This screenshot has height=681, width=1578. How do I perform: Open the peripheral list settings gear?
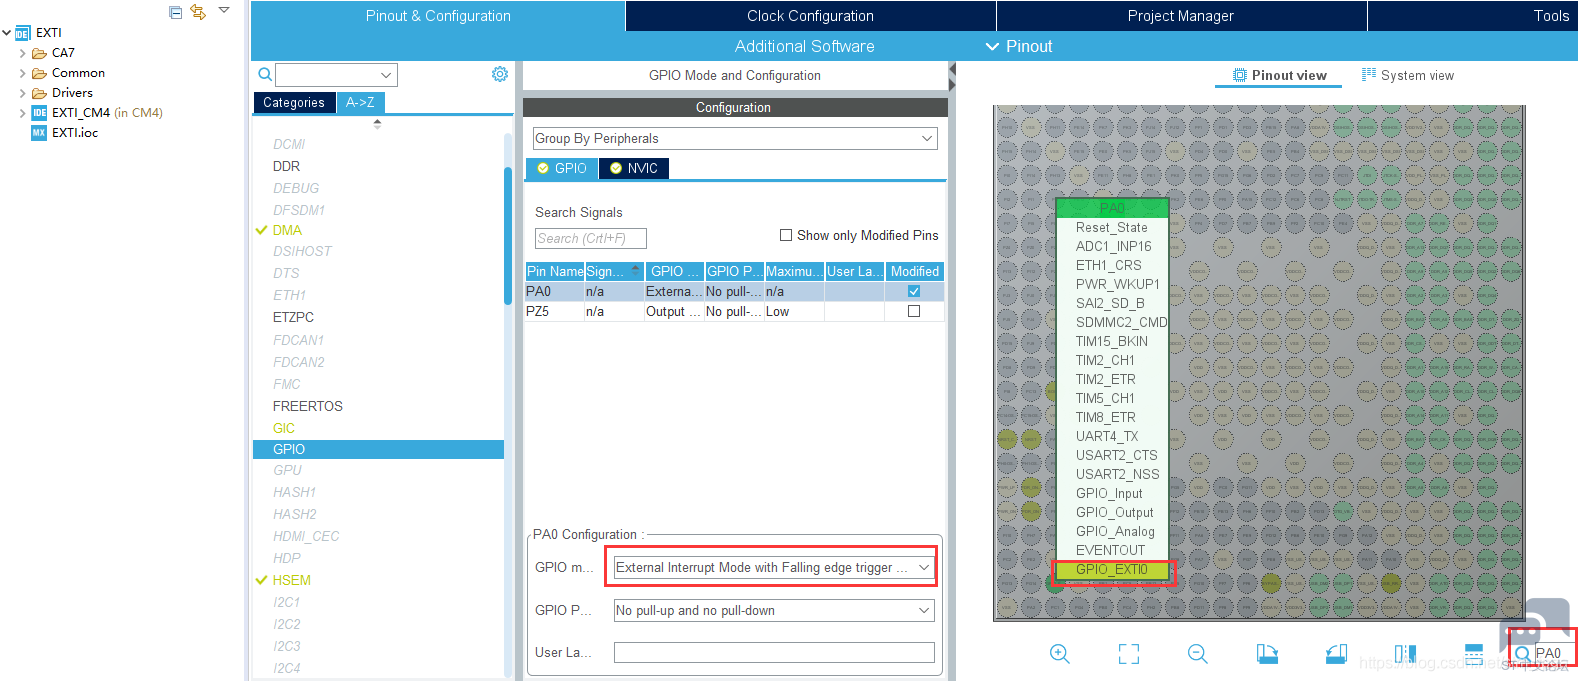500,74
